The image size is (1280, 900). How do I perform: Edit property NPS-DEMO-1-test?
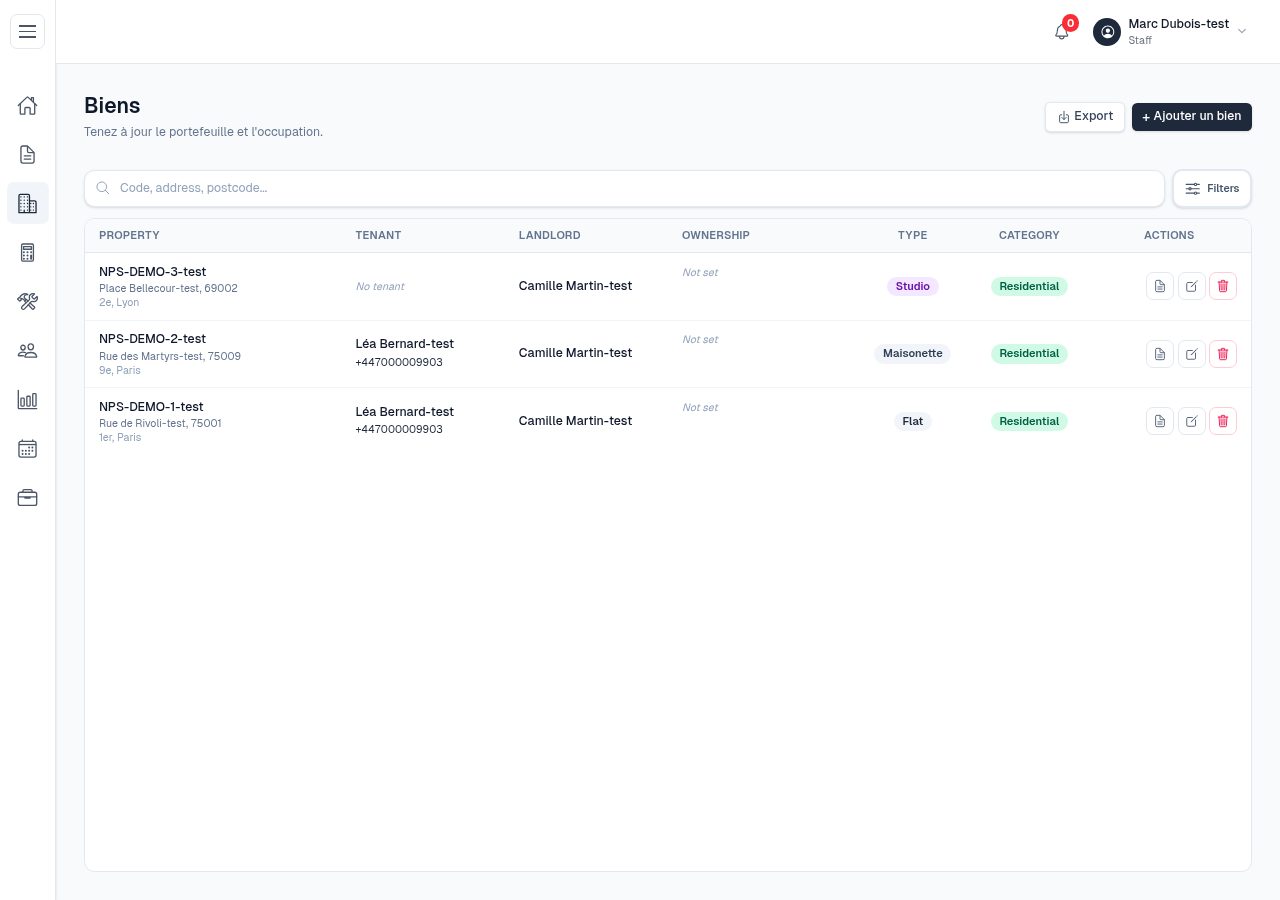[x=1191, y=421]
